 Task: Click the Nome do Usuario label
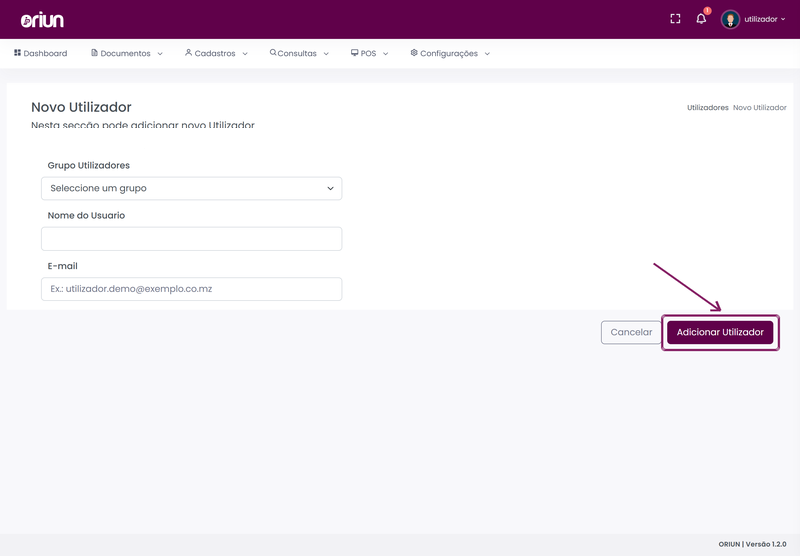coord(86,215)
